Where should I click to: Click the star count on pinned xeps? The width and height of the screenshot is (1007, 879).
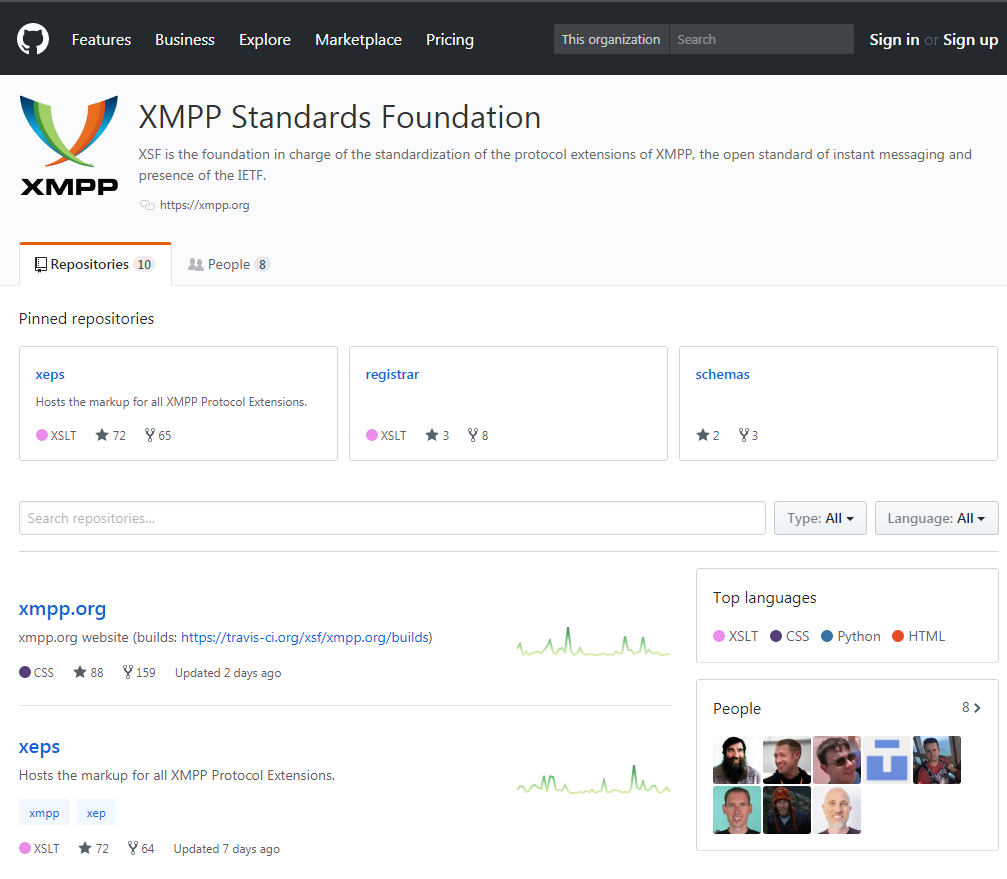click(110, 435)
